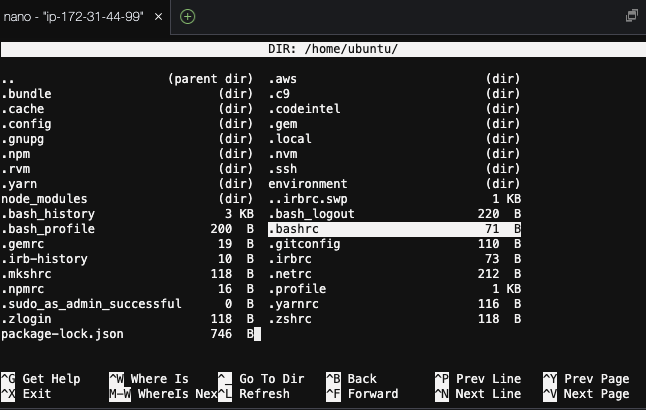Select the parent dir '..' entry

coord(127,79)
